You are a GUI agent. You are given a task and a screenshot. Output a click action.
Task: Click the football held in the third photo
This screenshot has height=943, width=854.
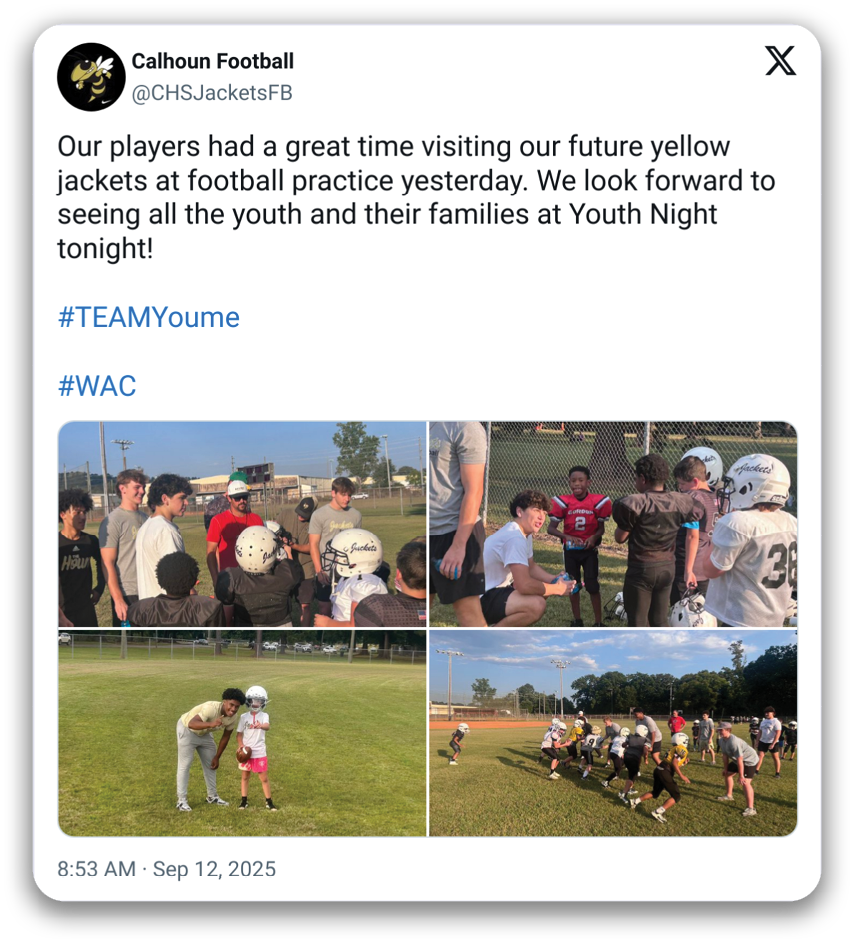244,754
